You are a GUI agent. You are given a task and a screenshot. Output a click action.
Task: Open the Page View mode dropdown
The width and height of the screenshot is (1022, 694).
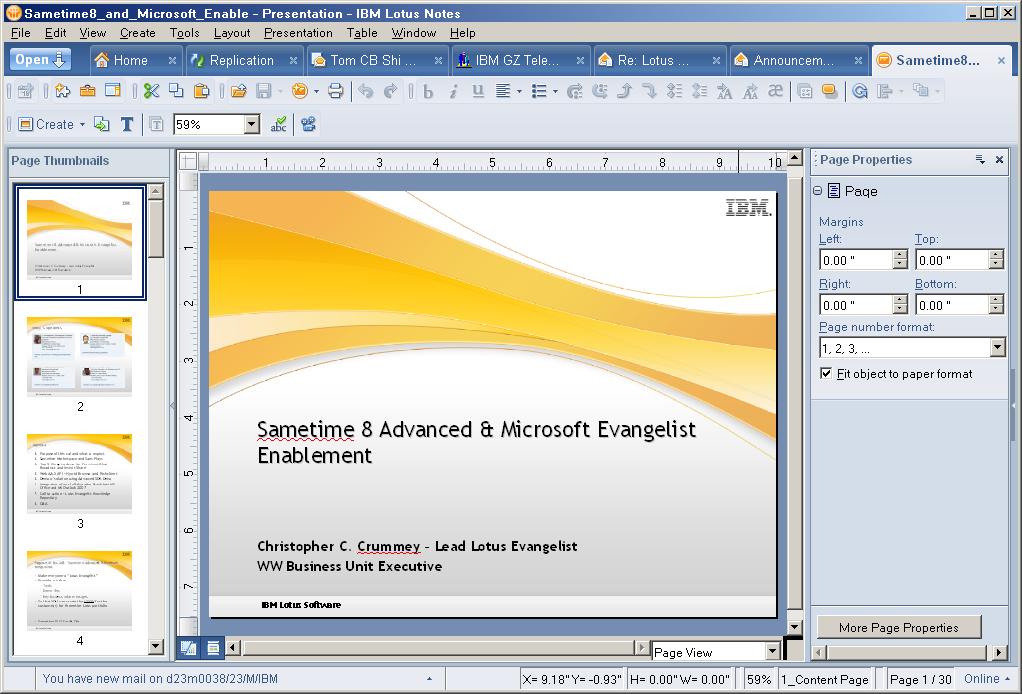(x=773, y=651)
